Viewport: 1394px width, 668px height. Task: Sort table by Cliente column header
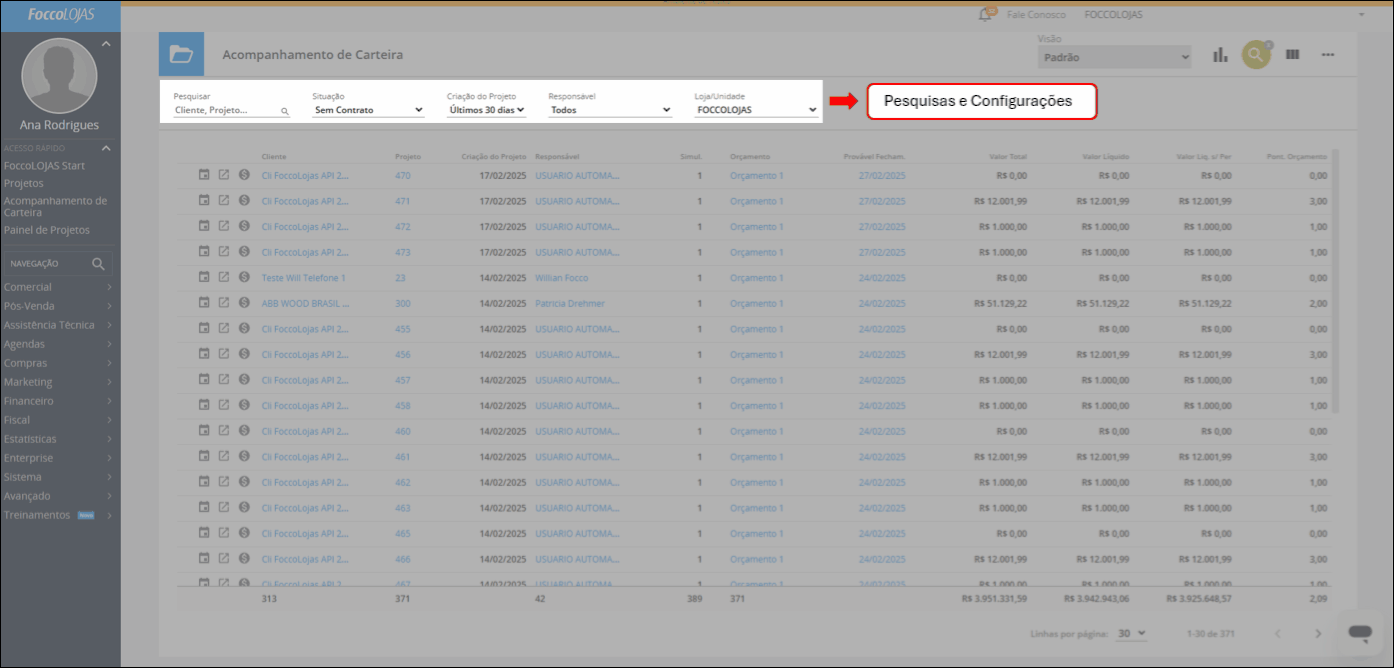coord(274,157)
